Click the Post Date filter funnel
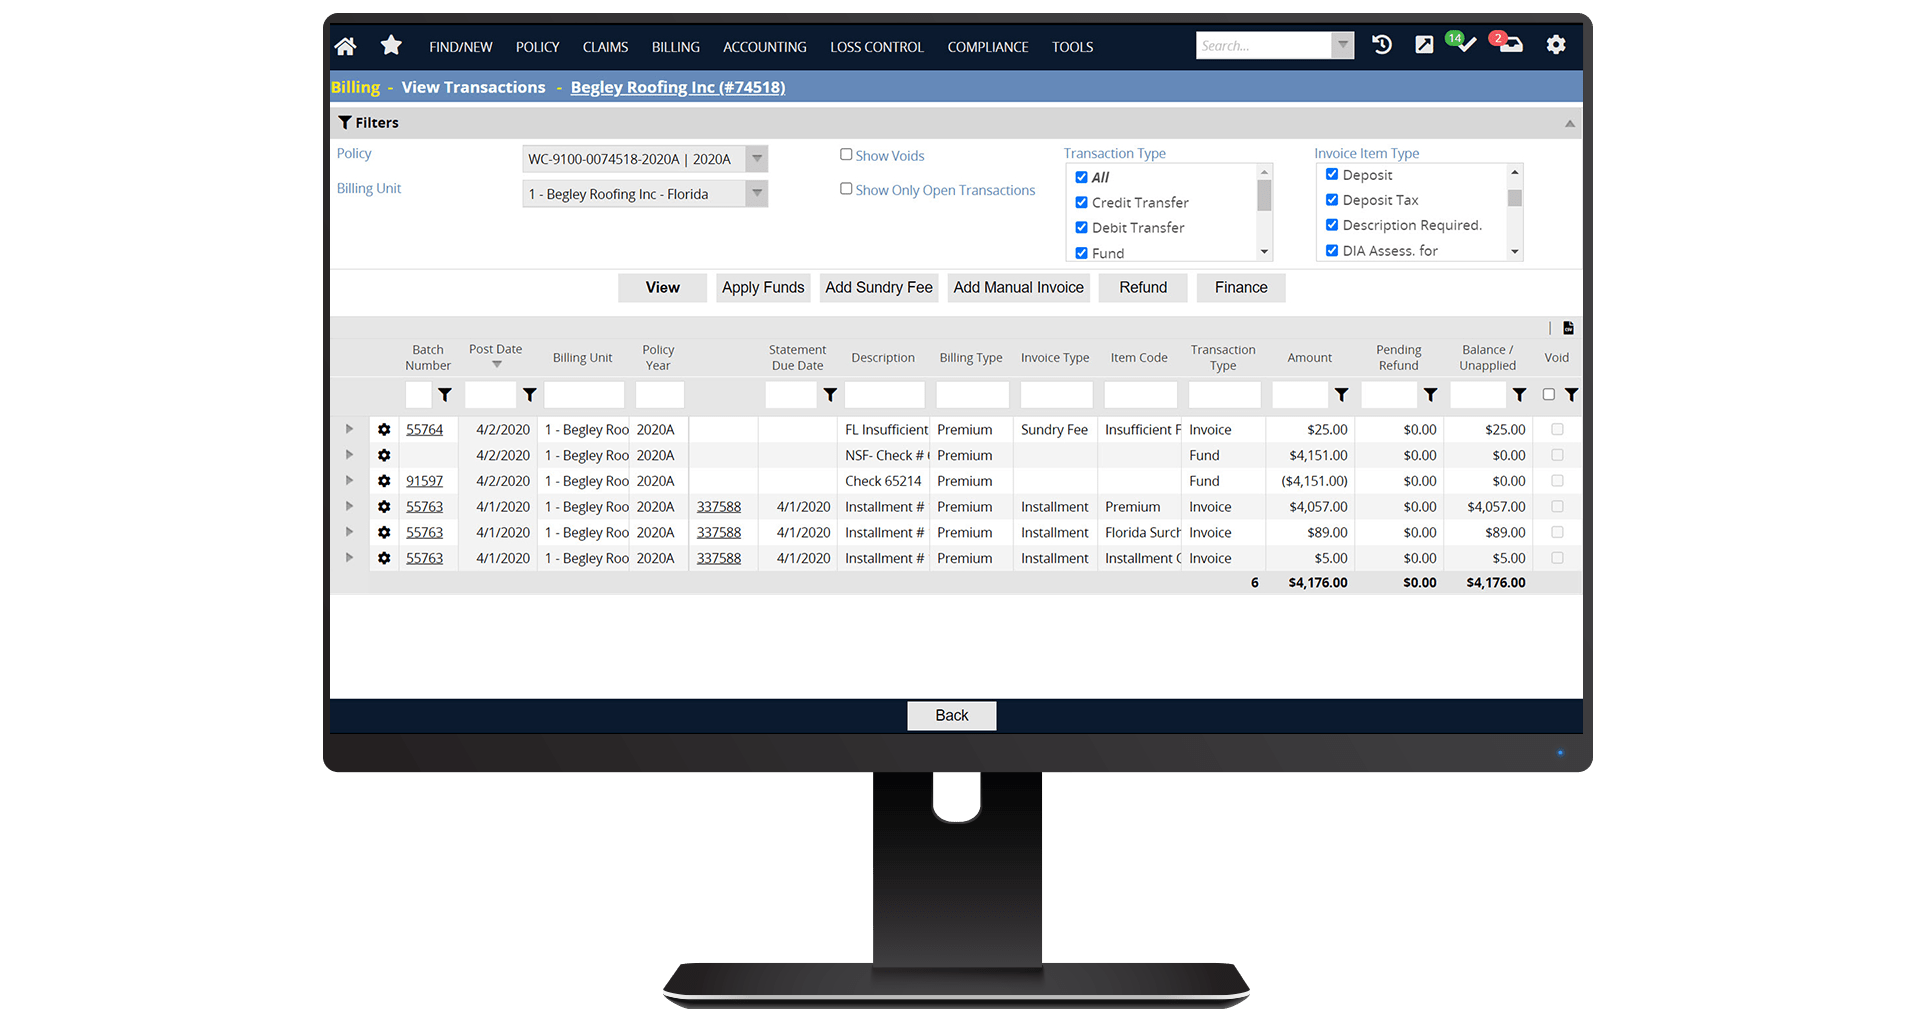 tap(530, 395)
